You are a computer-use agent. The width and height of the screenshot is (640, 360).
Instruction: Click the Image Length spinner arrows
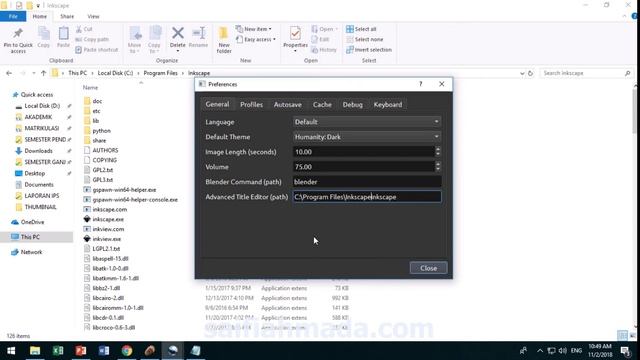click(438, 151)
